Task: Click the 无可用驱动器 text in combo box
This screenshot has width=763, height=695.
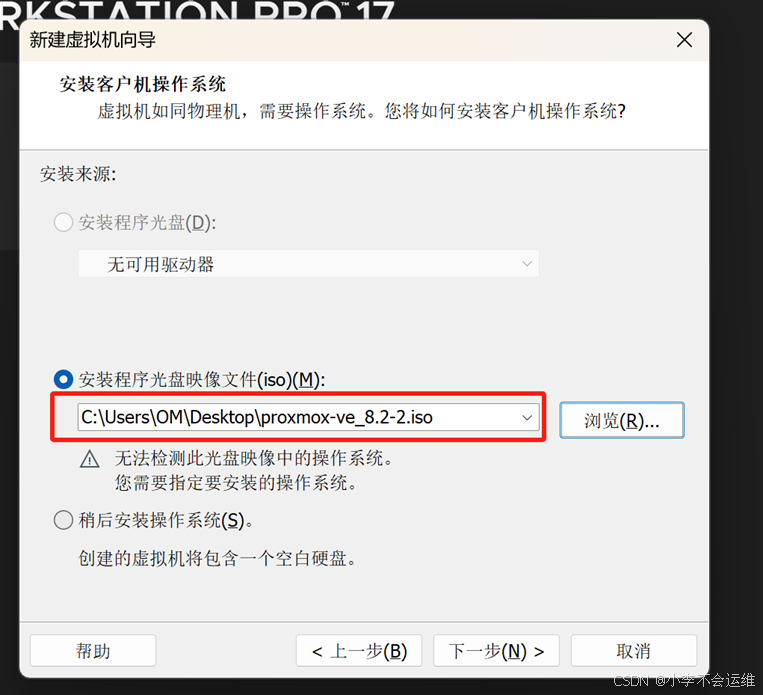Action: tap(161, 264)
